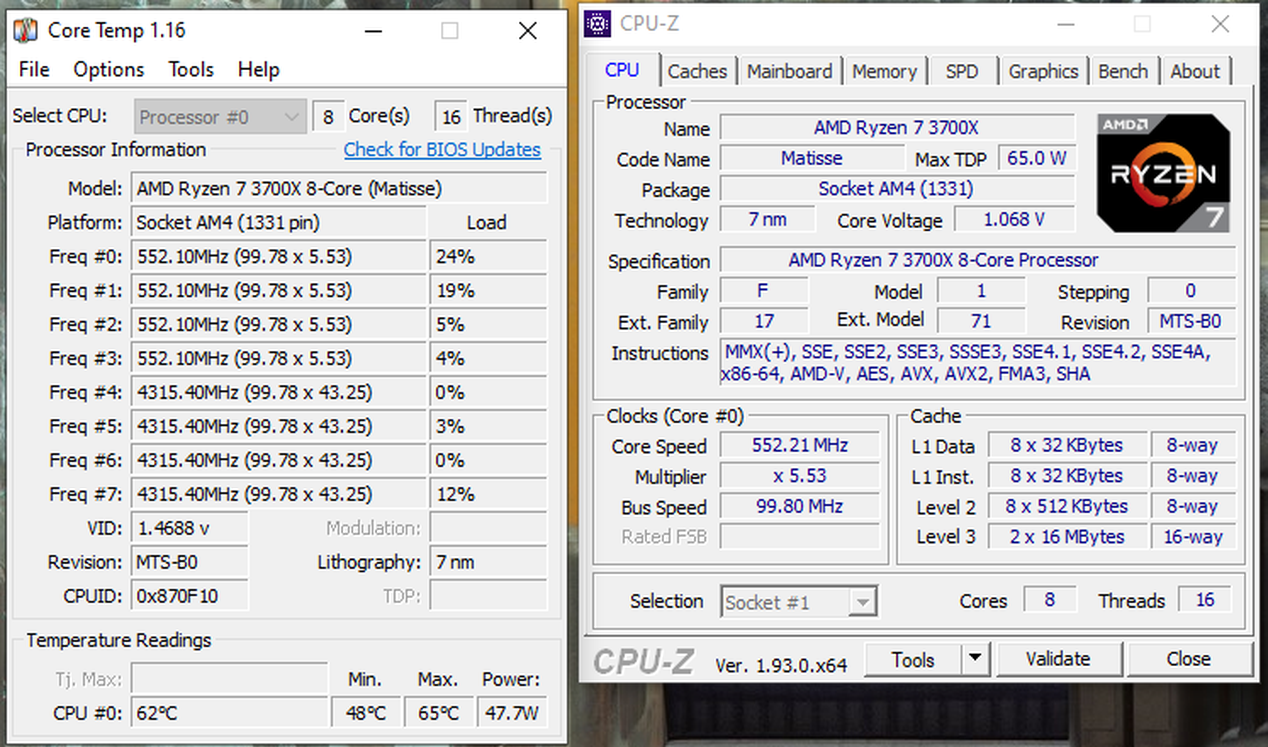Switch to the Mainboard tab
Viewport: 1268px width, 747px height.
790,71
